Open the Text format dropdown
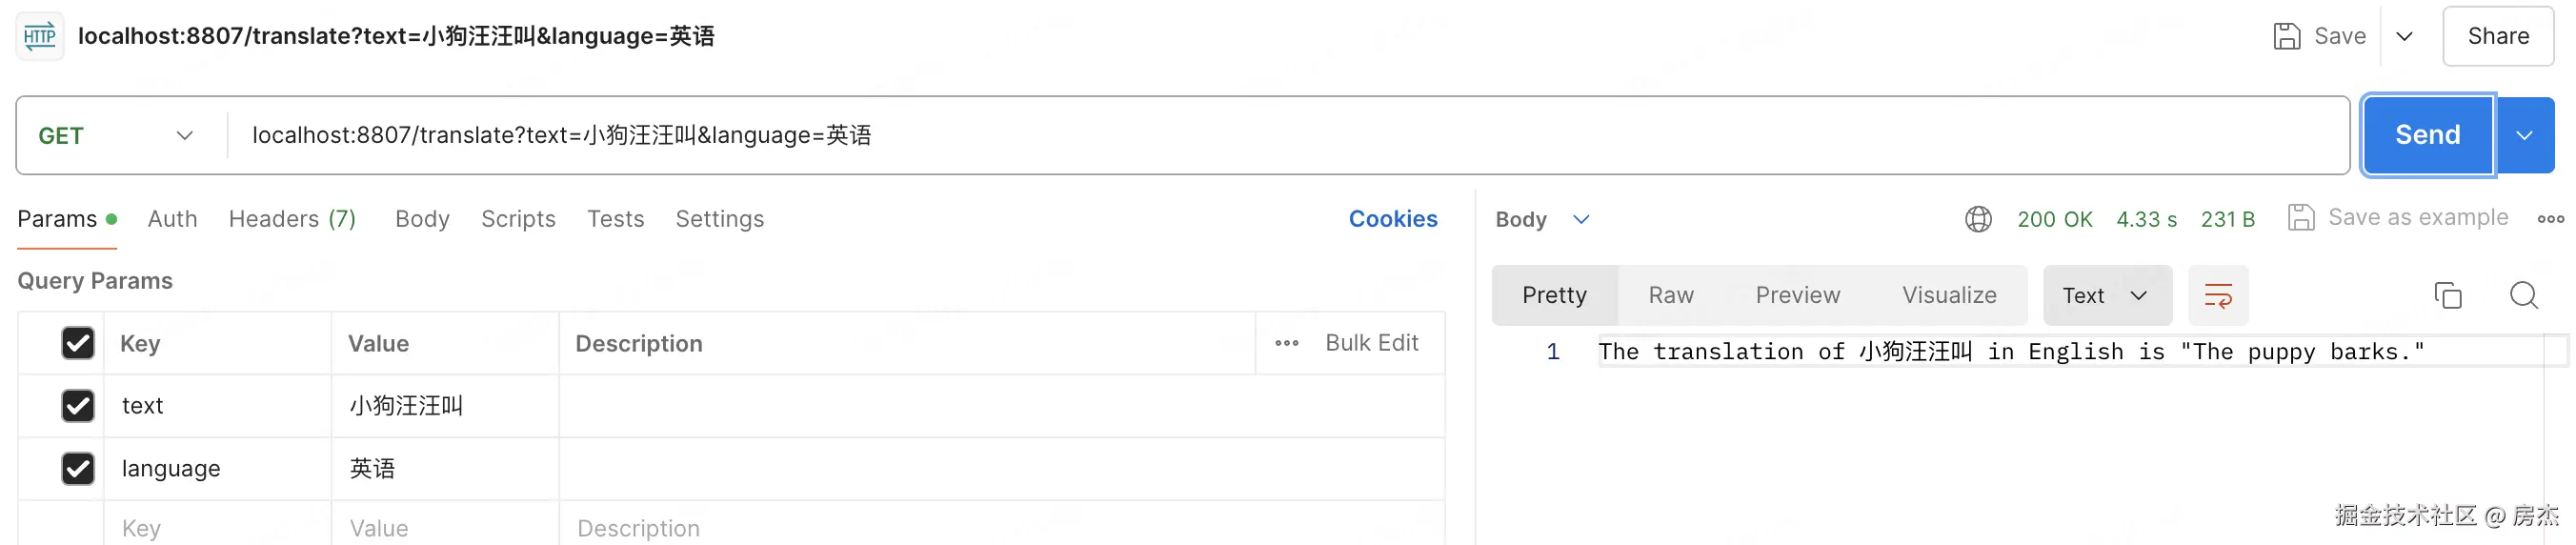The width and height of the screenshot is (2576, 545). pos(2105,296)
